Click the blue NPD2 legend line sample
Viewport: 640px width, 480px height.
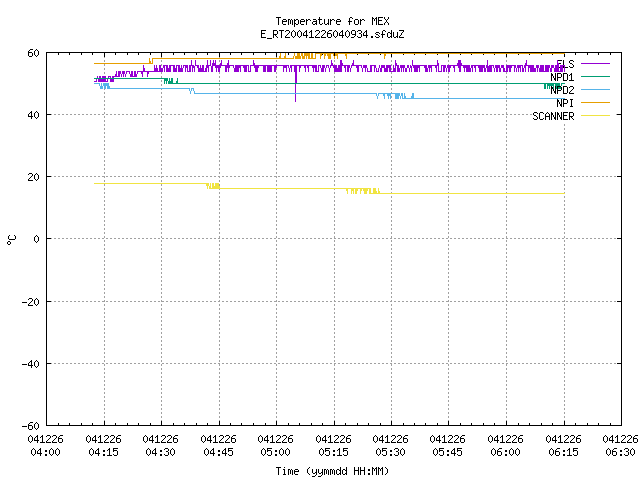pos(595,90)
